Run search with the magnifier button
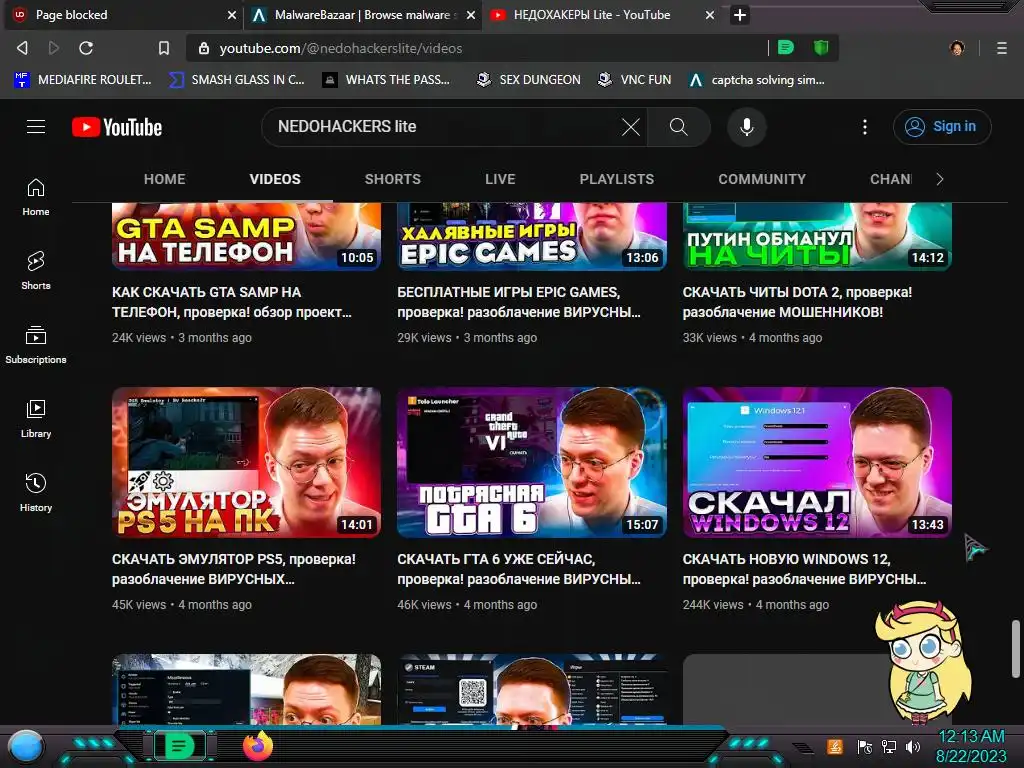Screen dimensions: 1024x768 click(679, 127)
